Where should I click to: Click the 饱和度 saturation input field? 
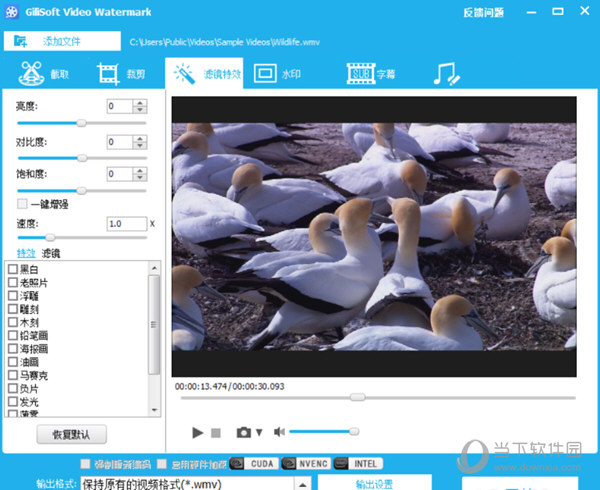tap(120, 174)
